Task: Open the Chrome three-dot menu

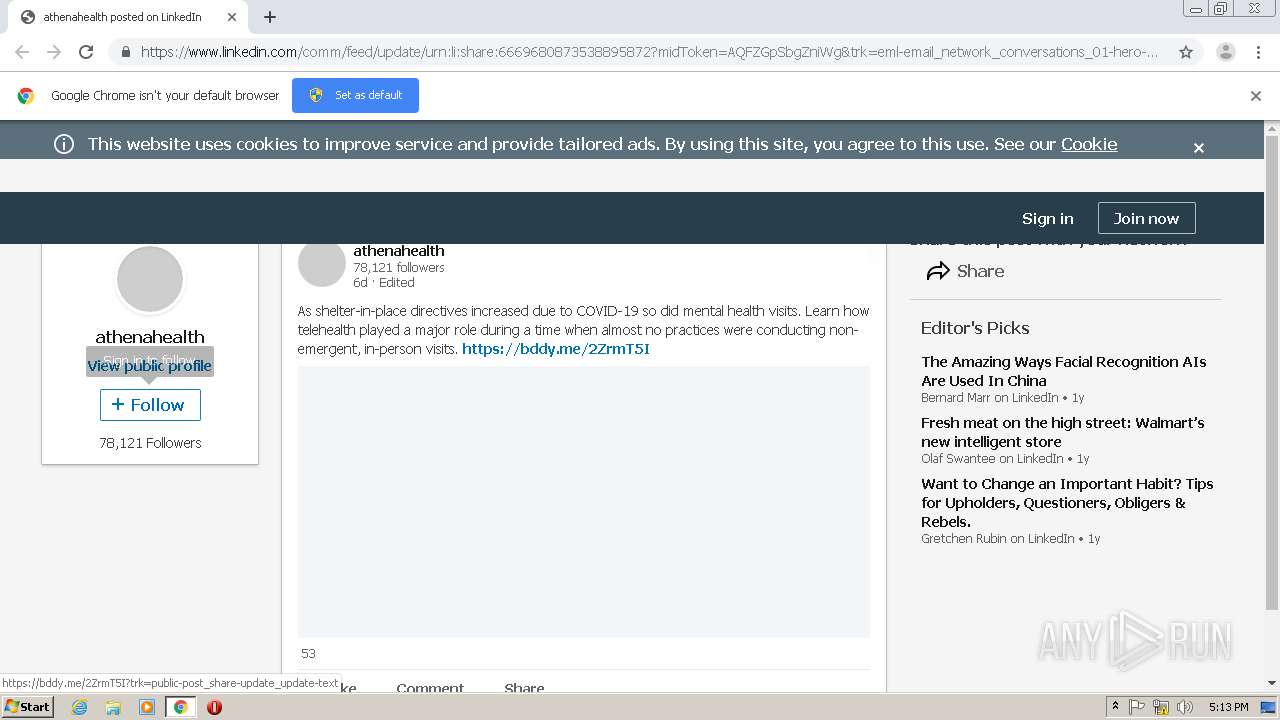Action: (x=1258, y=52)
